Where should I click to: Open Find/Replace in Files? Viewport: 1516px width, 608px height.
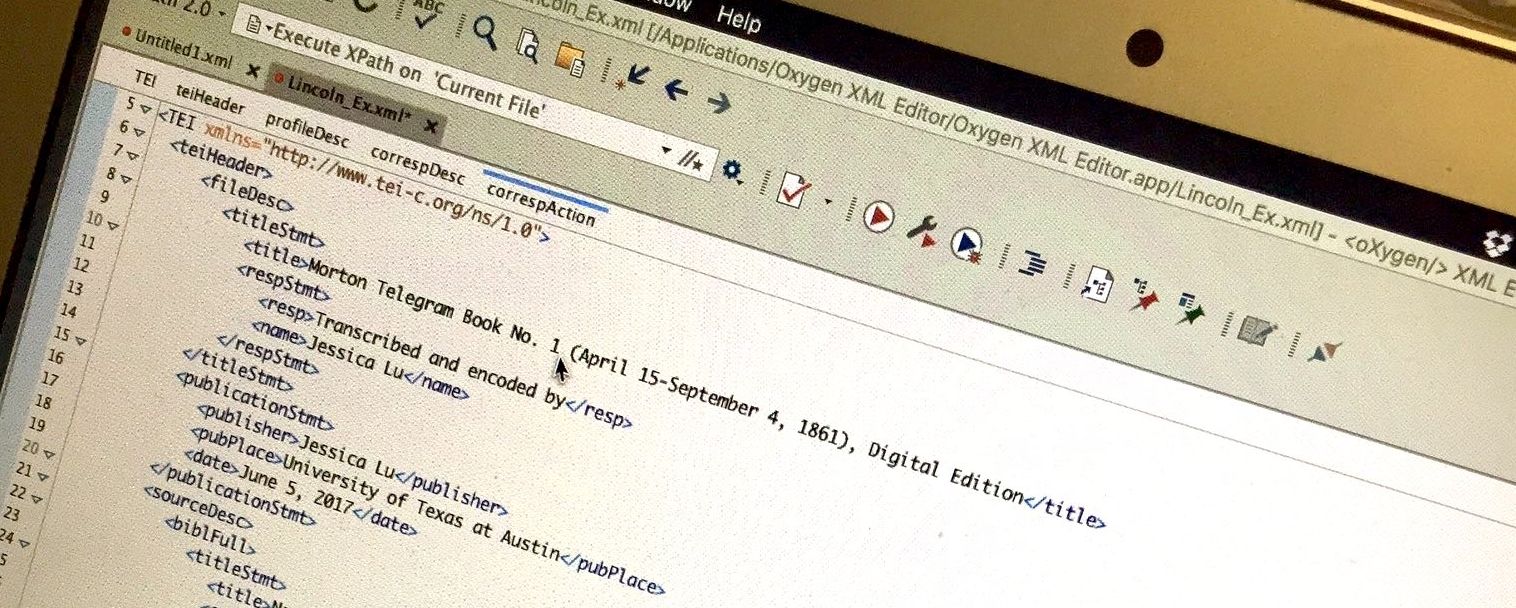[528, 45]
